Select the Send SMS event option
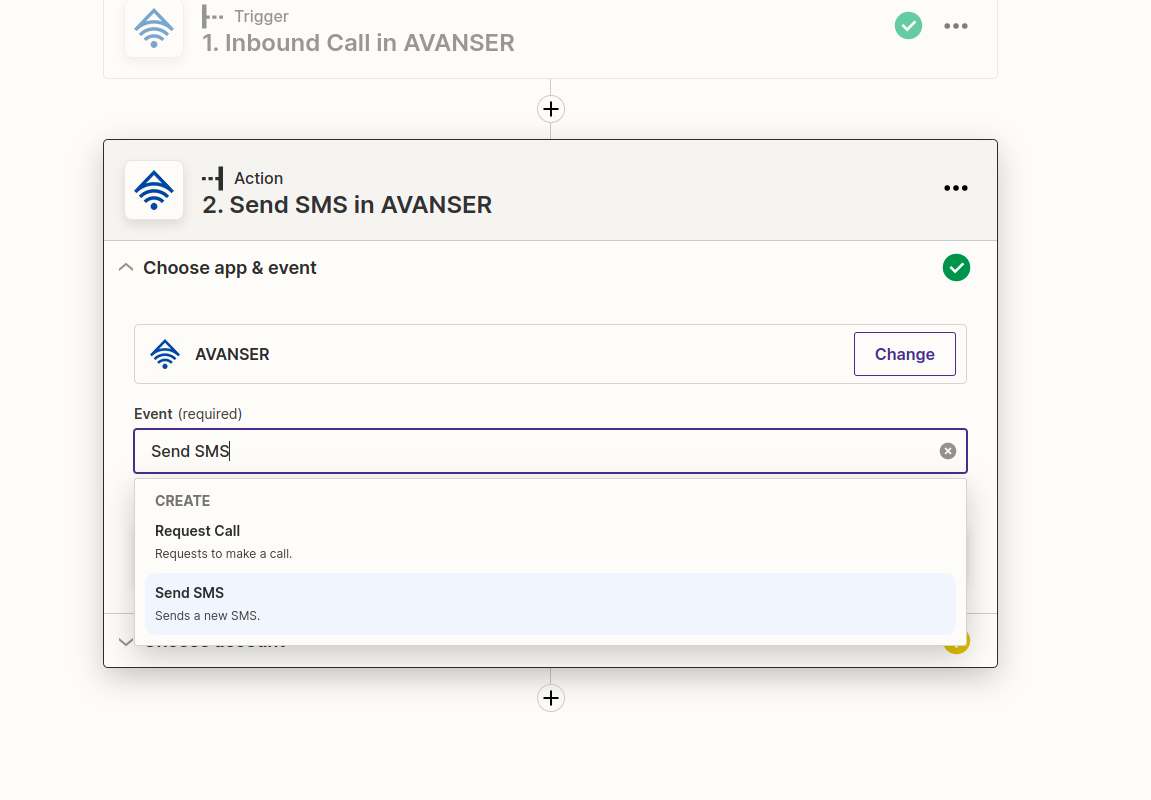 [x=551, y=604]
